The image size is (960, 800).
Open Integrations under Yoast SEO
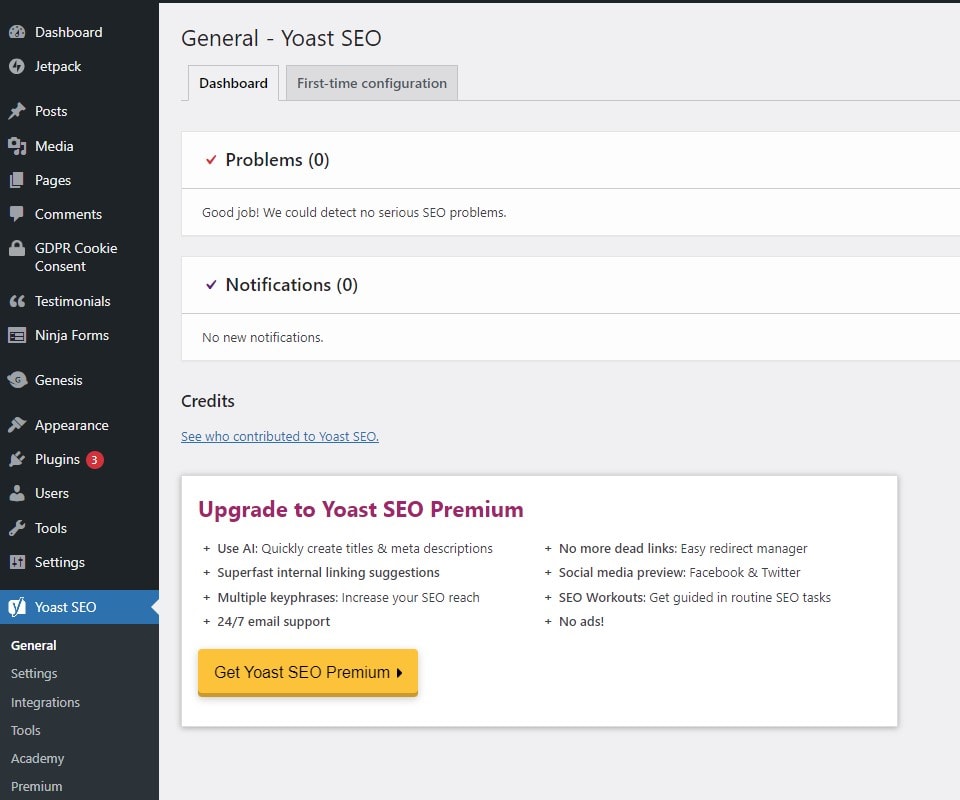[45, 702]
